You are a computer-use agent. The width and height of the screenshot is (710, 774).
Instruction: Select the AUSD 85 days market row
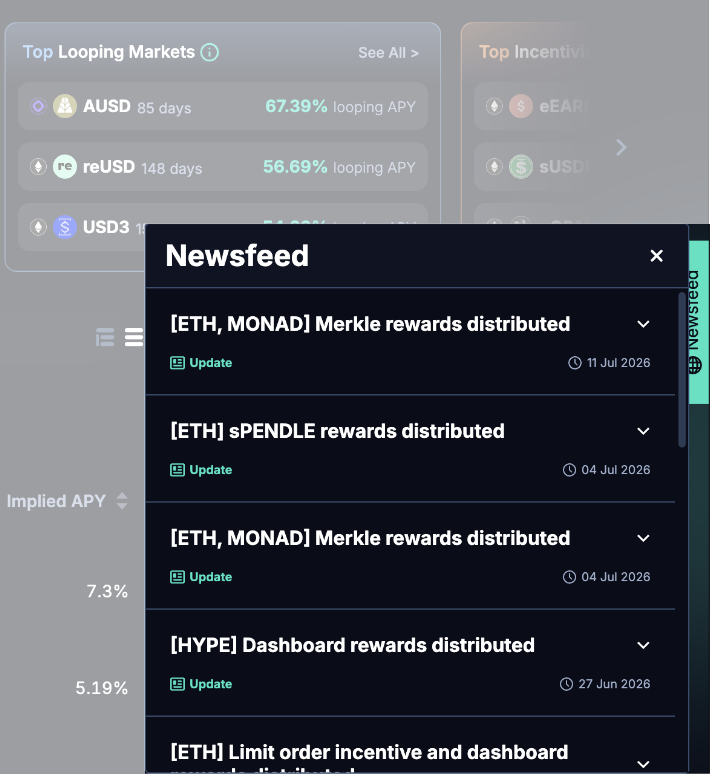[x=223, y=106]
